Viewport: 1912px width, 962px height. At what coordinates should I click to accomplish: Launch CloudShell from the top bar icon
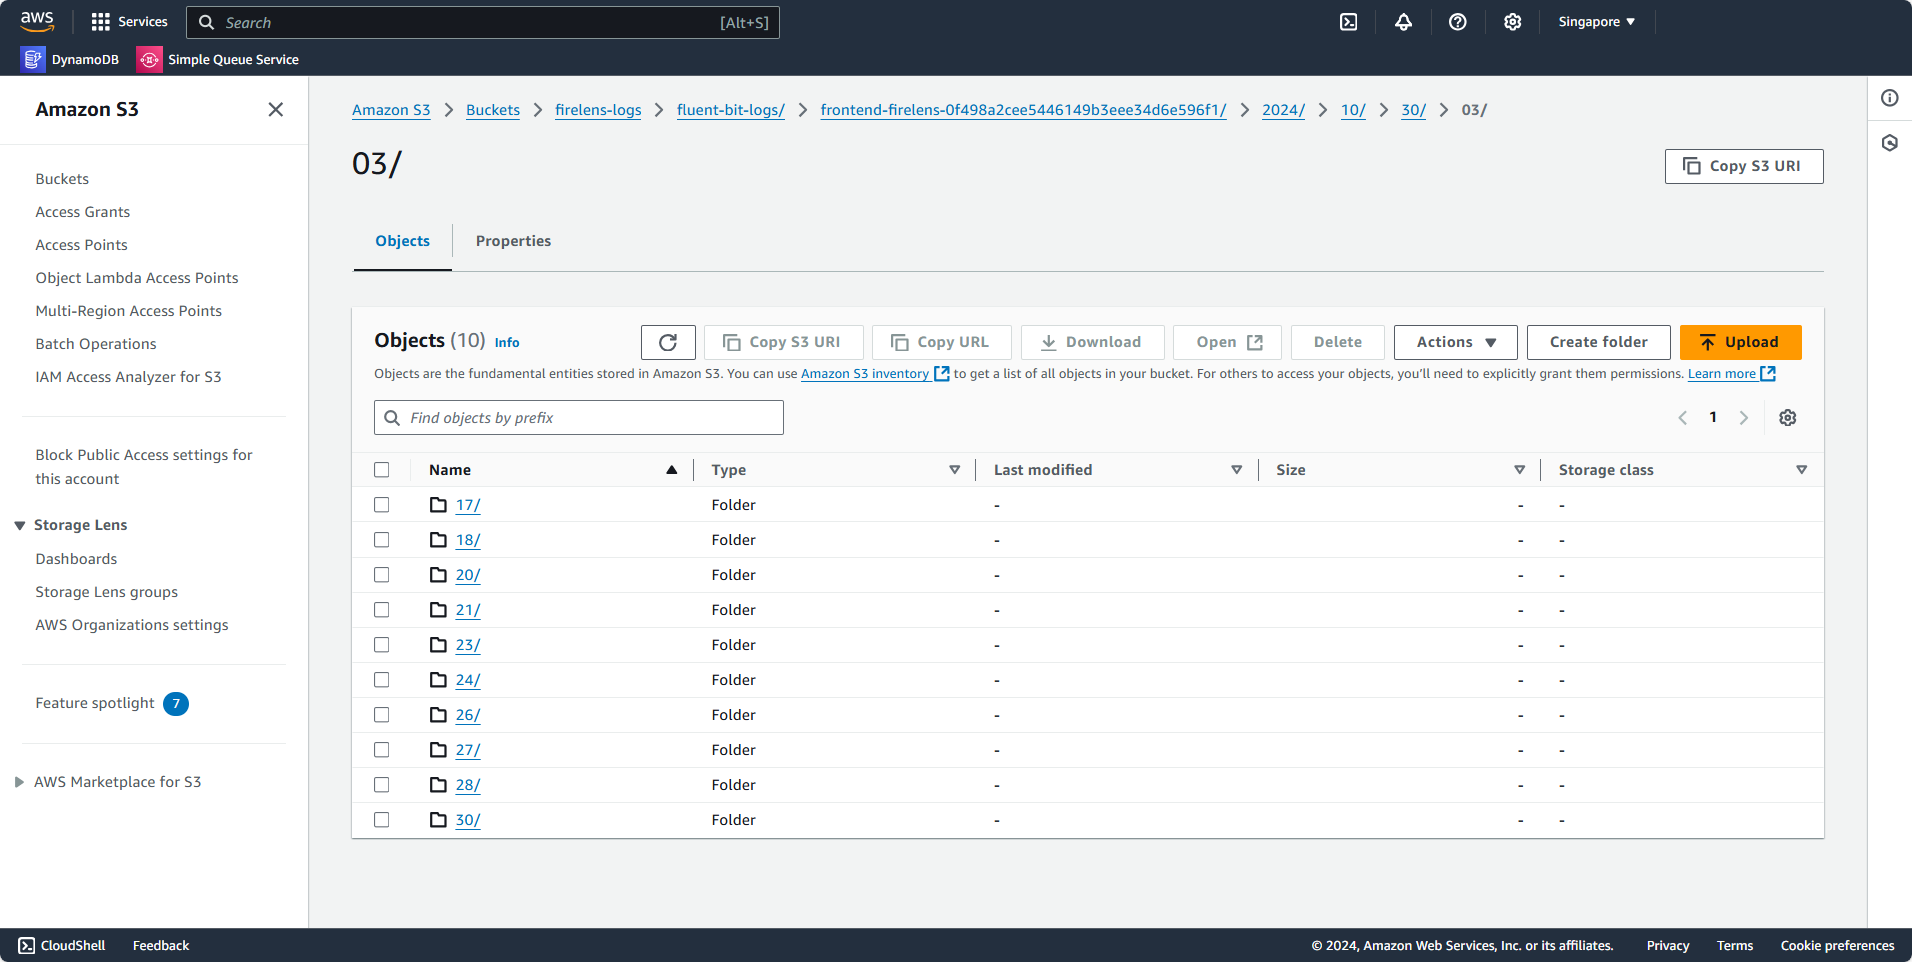point(1349,22)
